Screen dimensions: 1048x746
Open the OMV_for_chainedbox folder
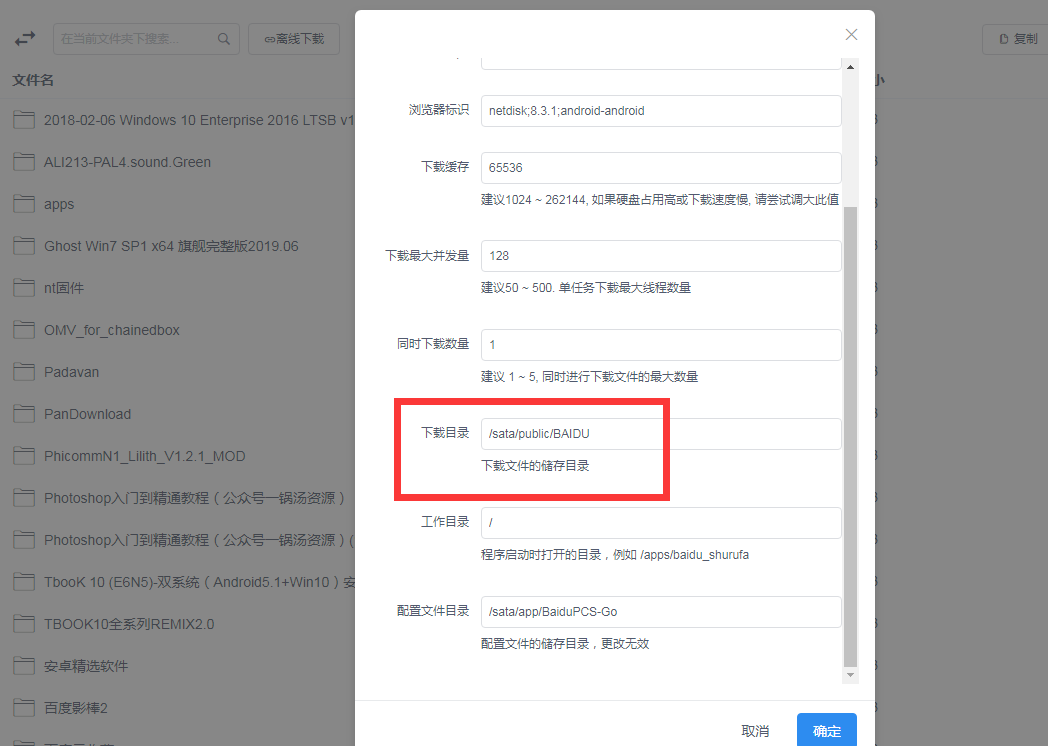coord(111,330)
